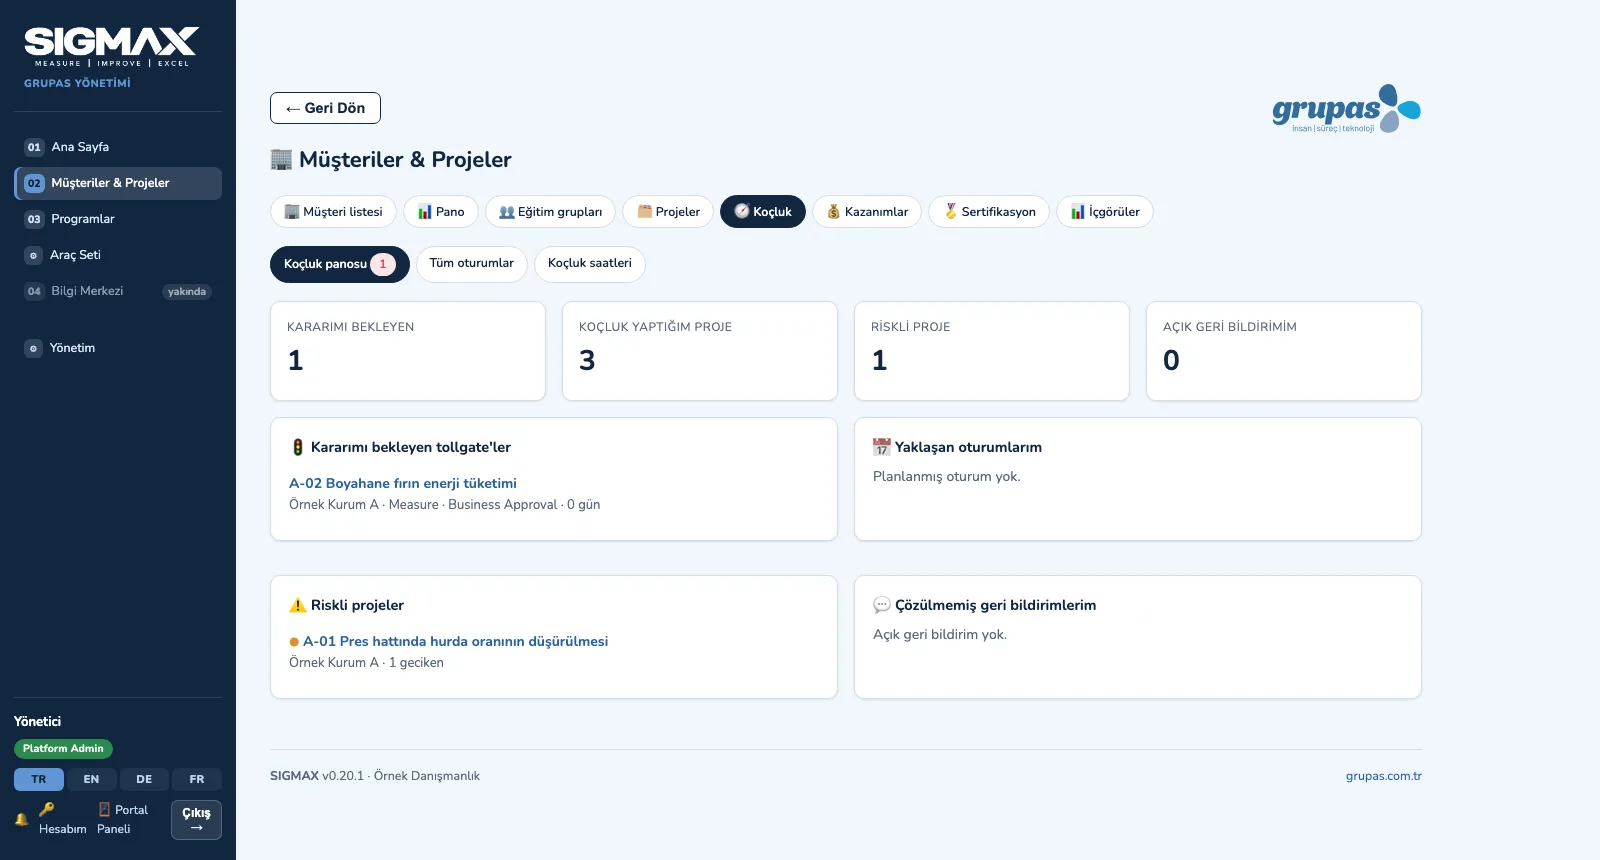This screenshot has height=860, width=1600.
Task: Switch language to EN
Action: [91, 779]
